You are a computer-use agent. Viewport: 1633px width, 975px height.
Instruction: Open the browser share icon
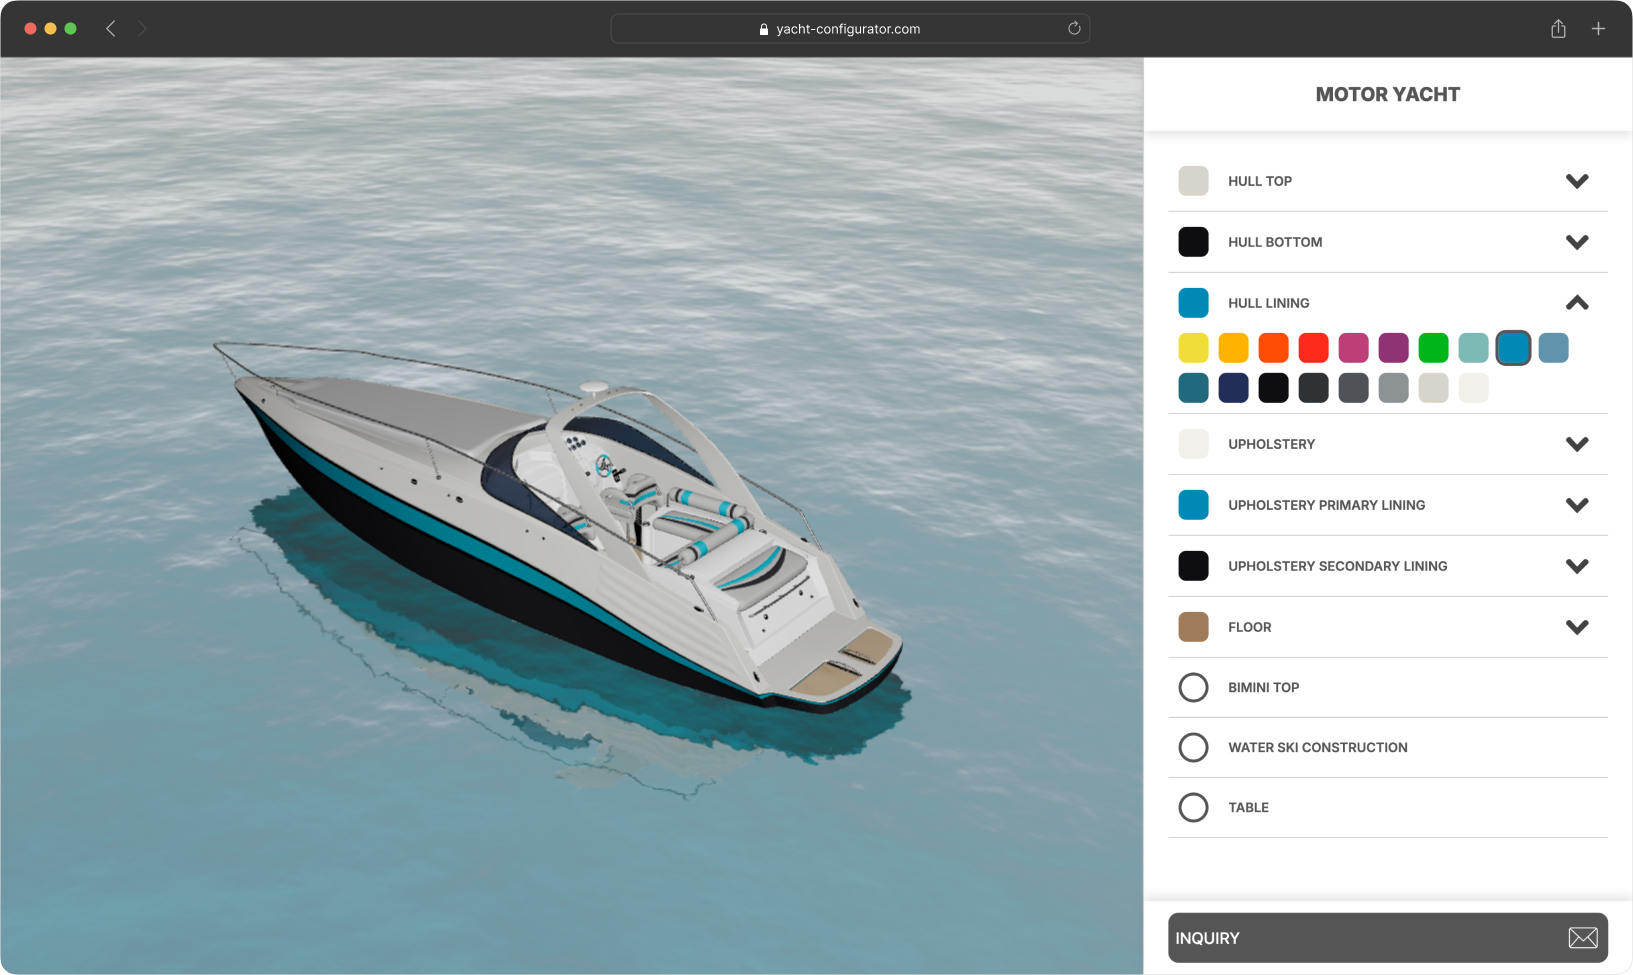tap(1558, 29)
